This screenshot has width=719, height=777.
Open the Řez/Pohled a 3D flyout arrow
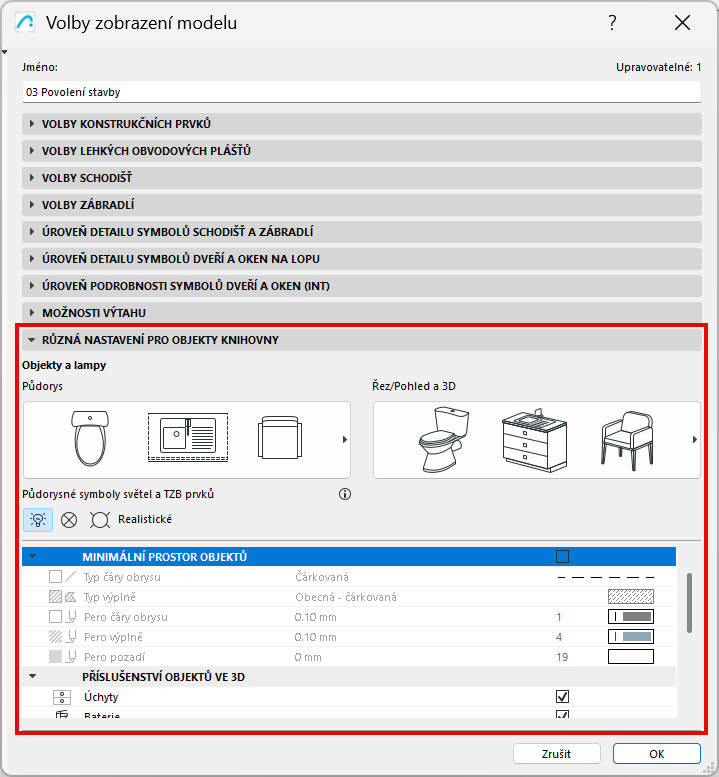[x=695, y=440]
